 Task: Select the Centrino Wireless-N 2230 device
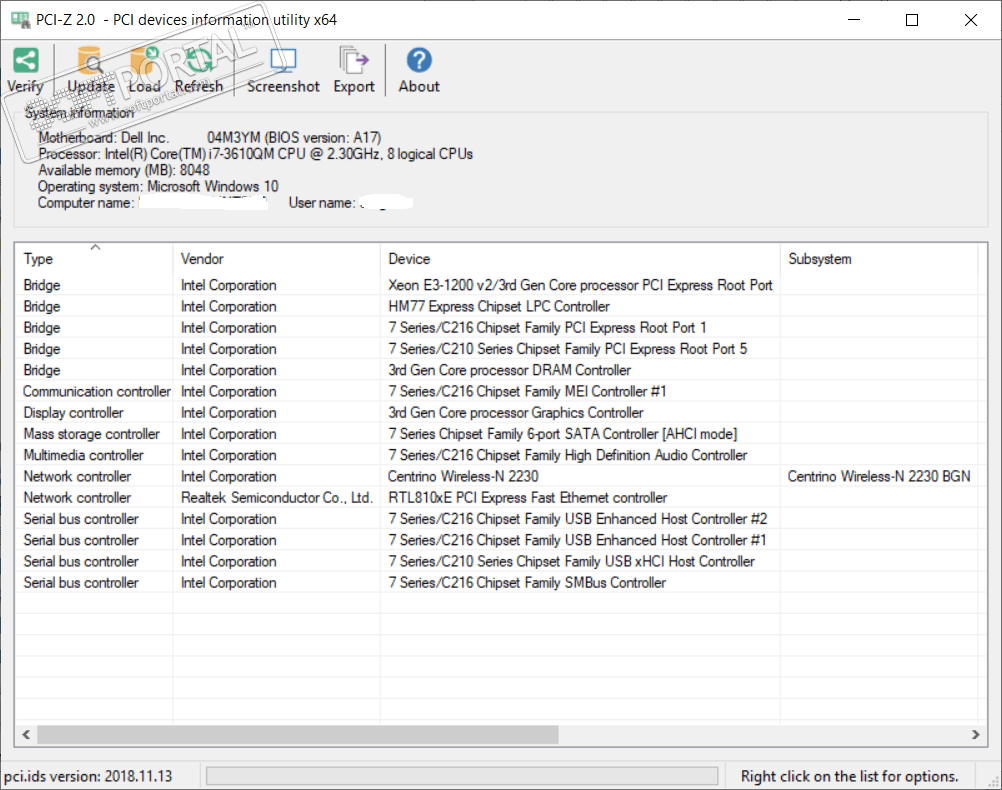tap(463, 476)
